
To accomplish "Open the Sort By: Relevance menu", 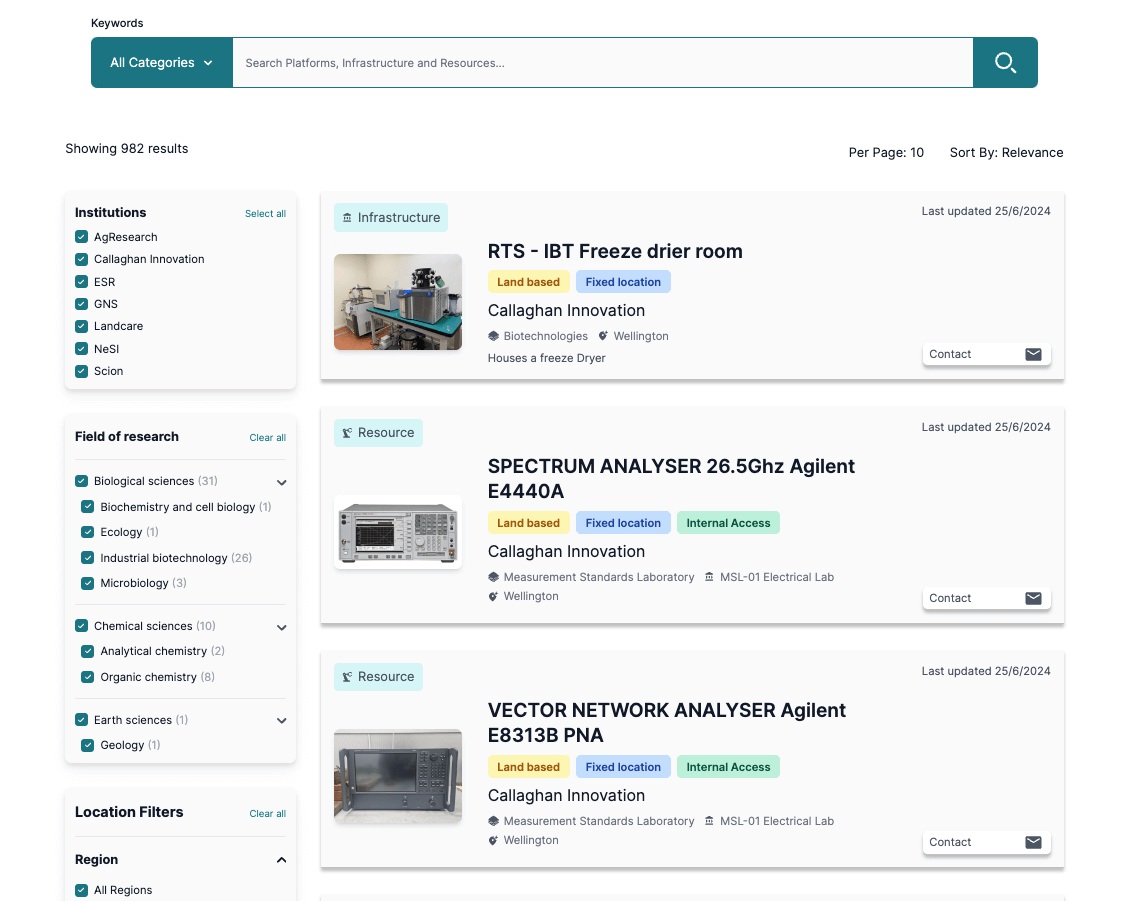I will pos(1006,153).
